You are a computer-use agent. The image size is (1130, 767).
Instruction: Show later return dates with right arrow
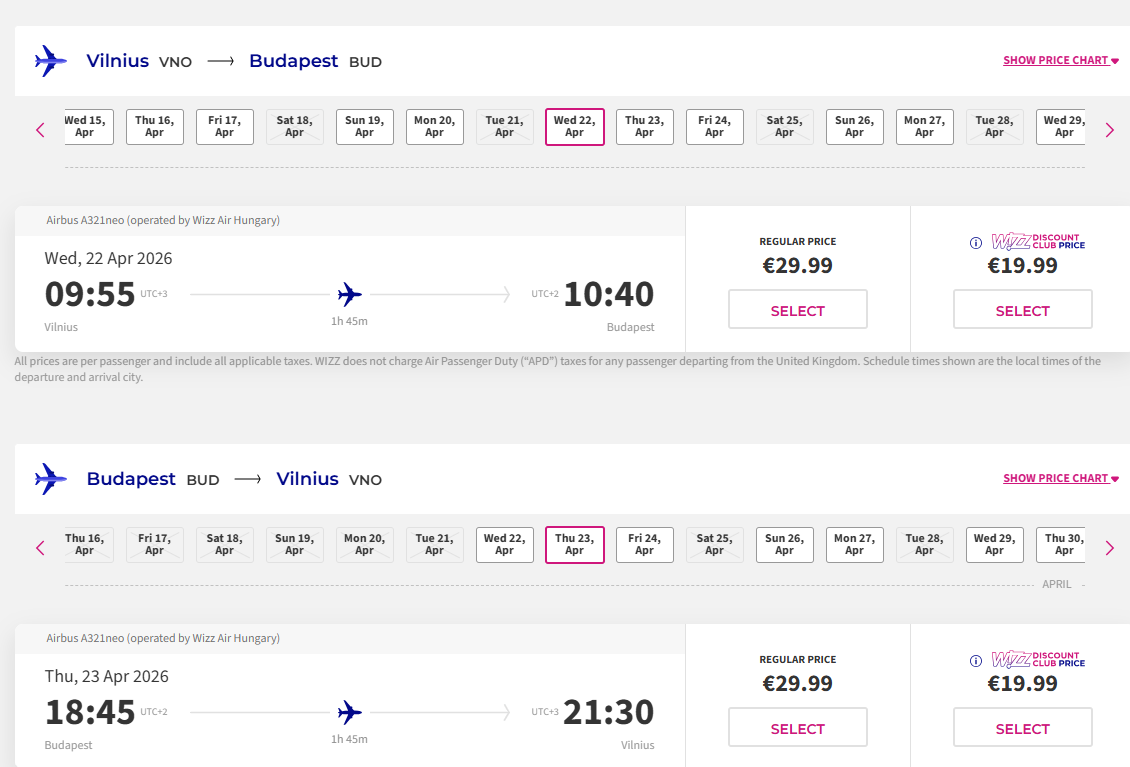(1109, 548)
